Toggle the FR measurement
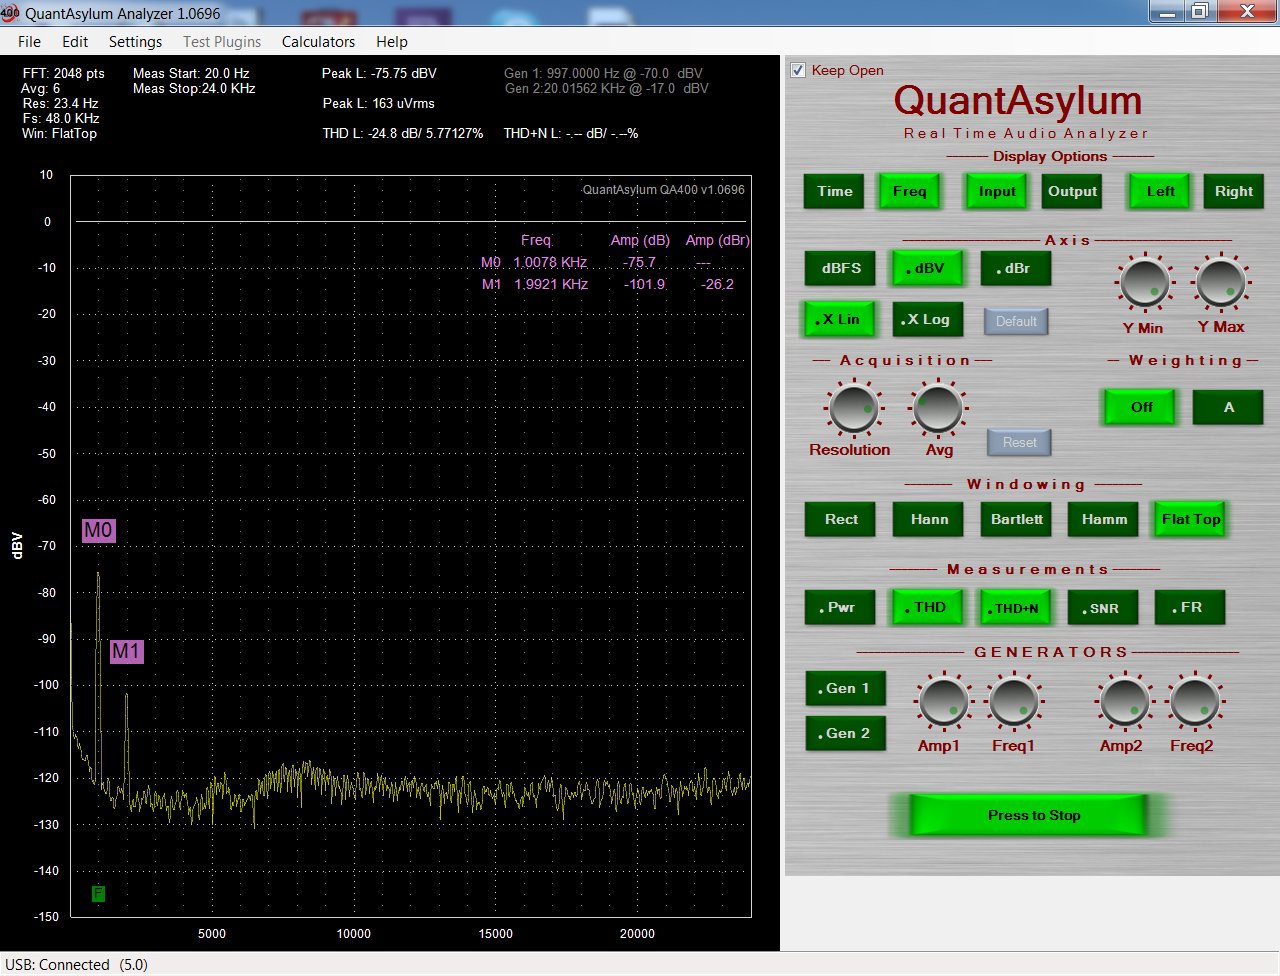This screenshot has height=976, width=1280. [1190, 607]
